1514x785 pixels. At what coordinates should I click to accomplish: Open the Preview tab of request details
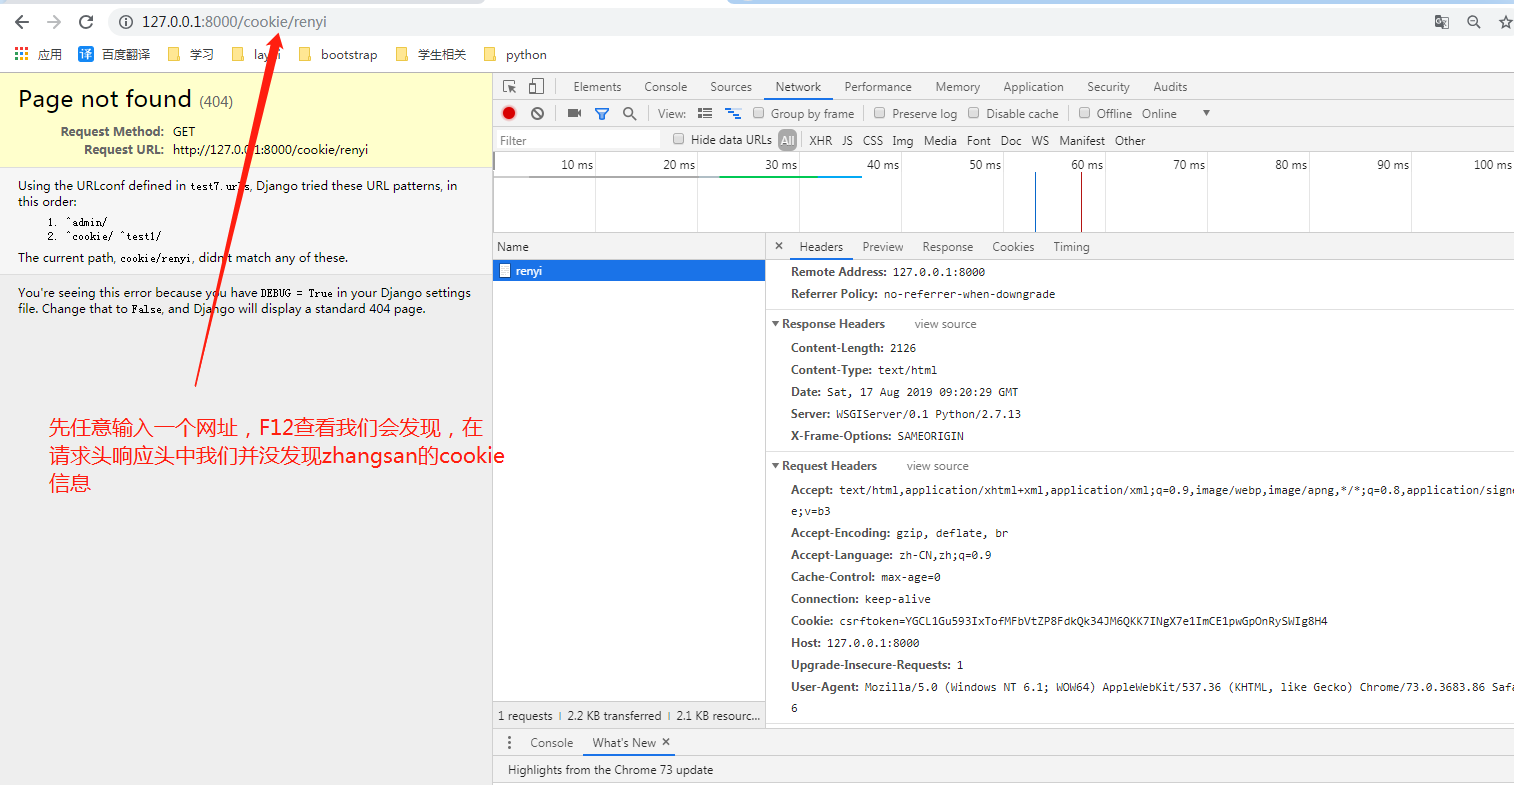click(883, 247)
